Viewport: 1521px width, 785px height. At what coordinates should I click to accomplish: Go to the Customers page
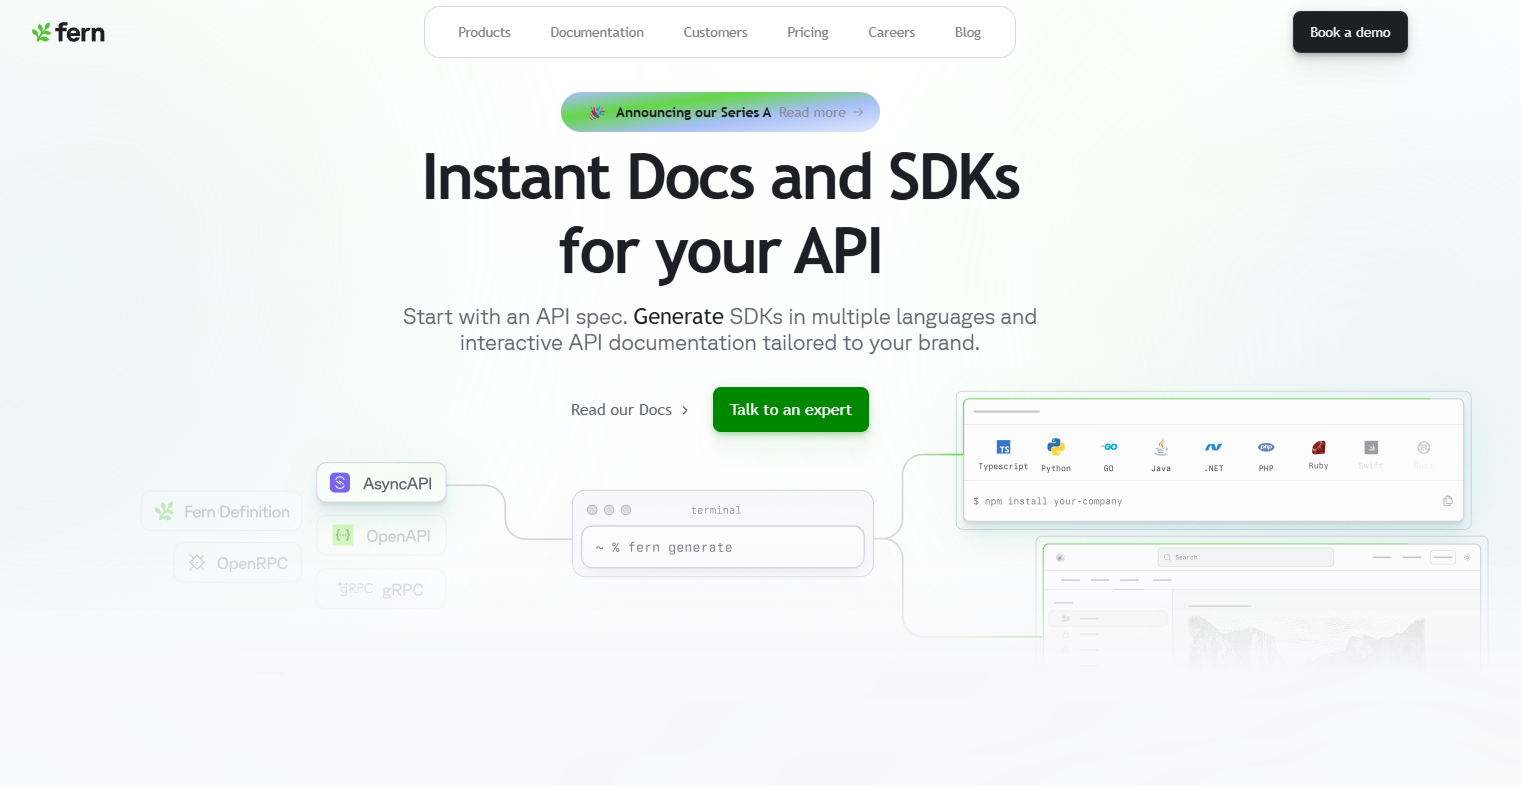715,32
